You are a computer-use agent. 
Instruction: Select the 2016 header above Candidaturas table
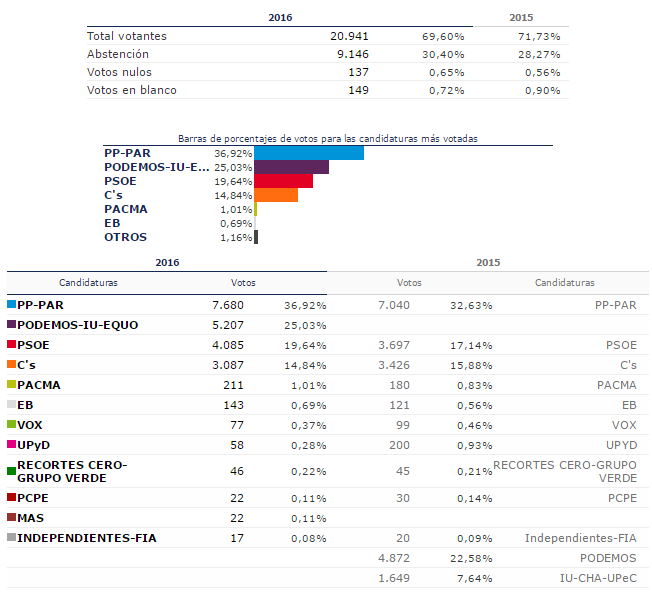tap(167, 262)
